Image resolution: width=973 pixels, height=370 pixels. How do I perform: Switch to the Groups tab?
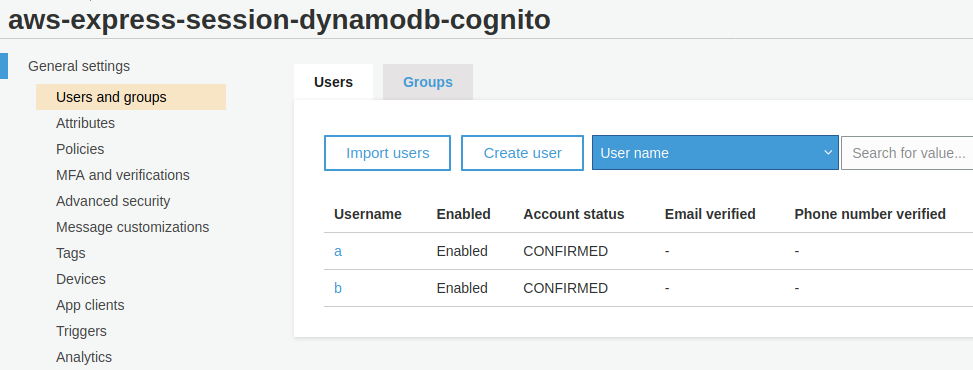428,82
